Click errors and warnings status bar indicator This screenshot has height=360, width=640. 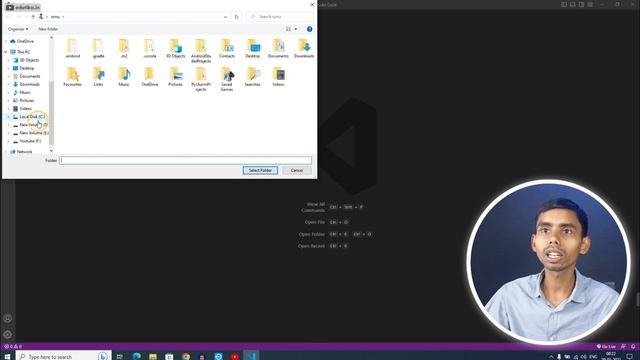[13, 347]
